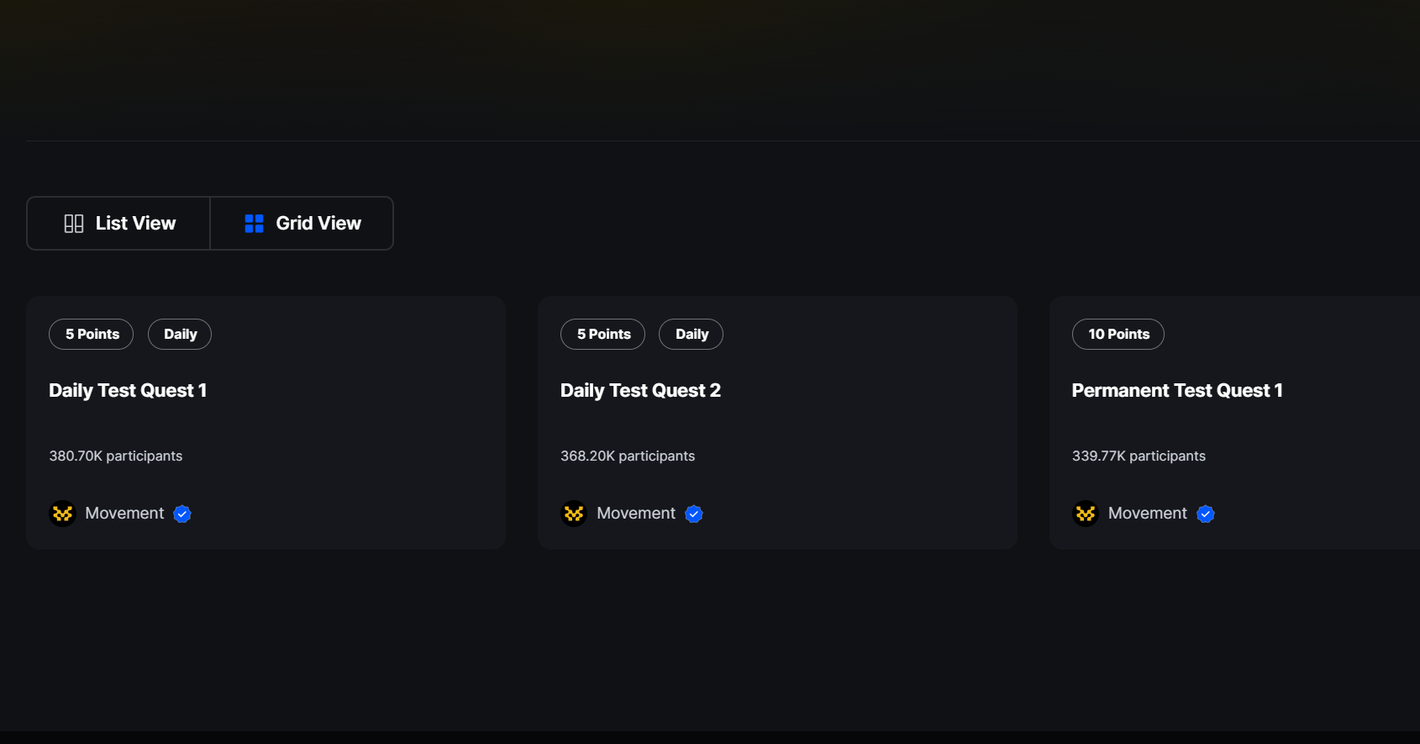Open Daily Test Quest 1 title

pyautogui.click(x=128, y=390)
